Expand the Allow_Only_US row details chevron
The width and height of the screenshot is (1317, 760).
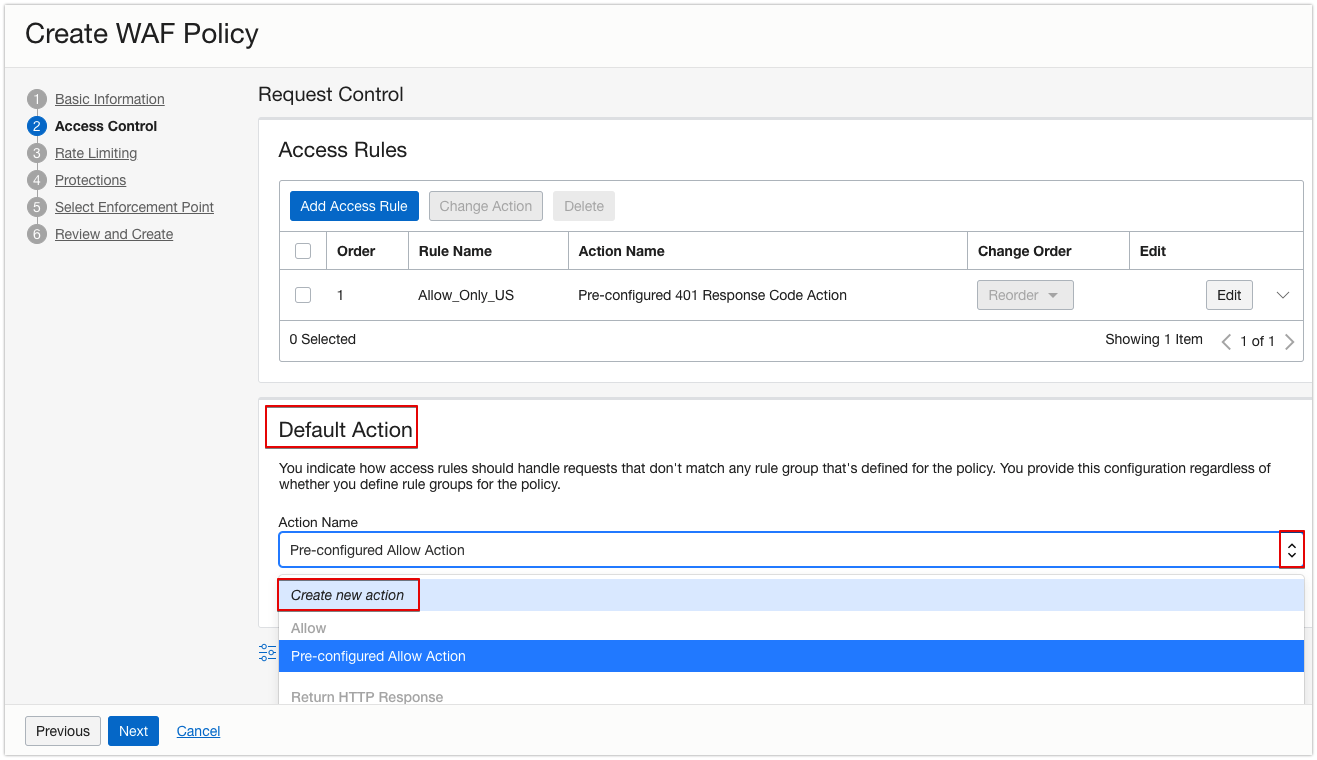coord(1284,295)
